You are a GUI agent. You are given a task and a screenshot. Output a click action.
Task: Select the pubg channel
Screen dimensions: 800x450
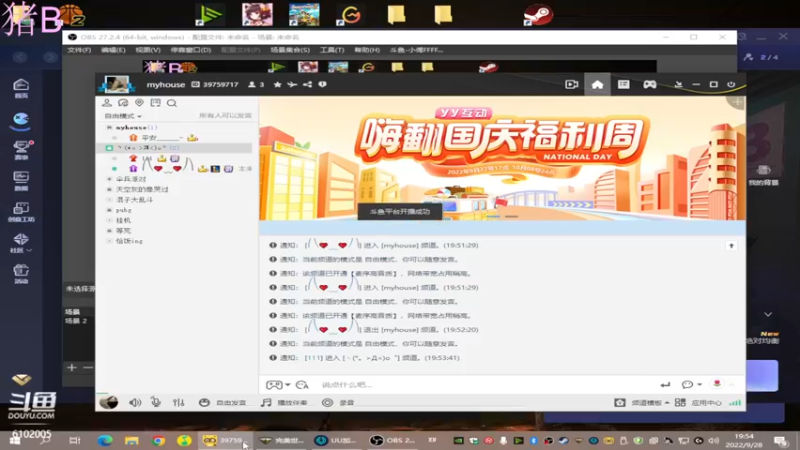tap(123, 210)
